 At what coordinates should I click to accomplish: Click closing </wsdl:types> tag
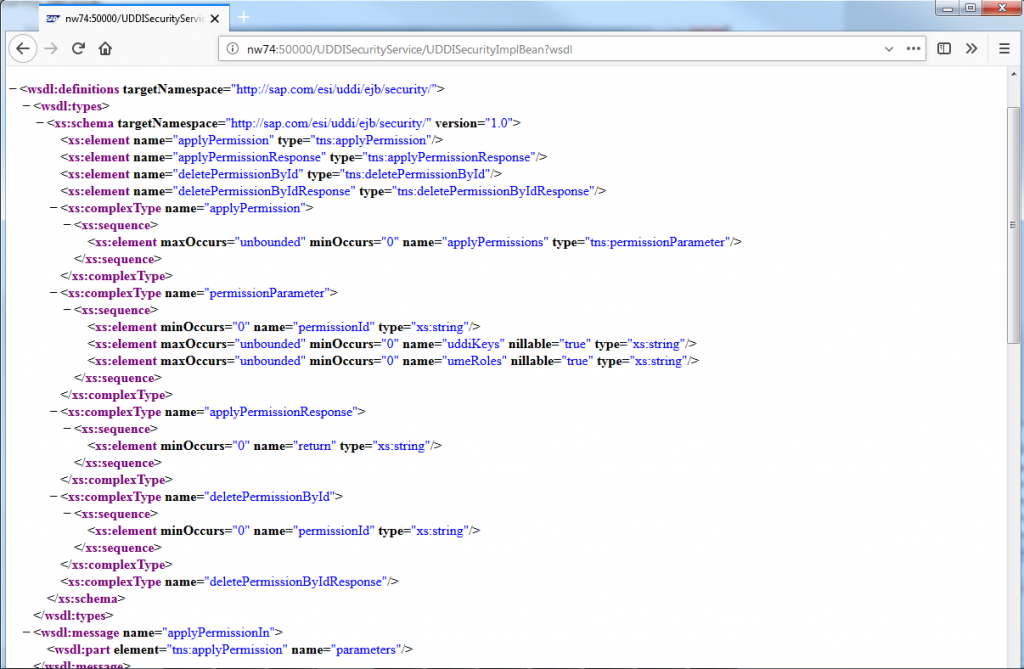(x=73, y=615)
